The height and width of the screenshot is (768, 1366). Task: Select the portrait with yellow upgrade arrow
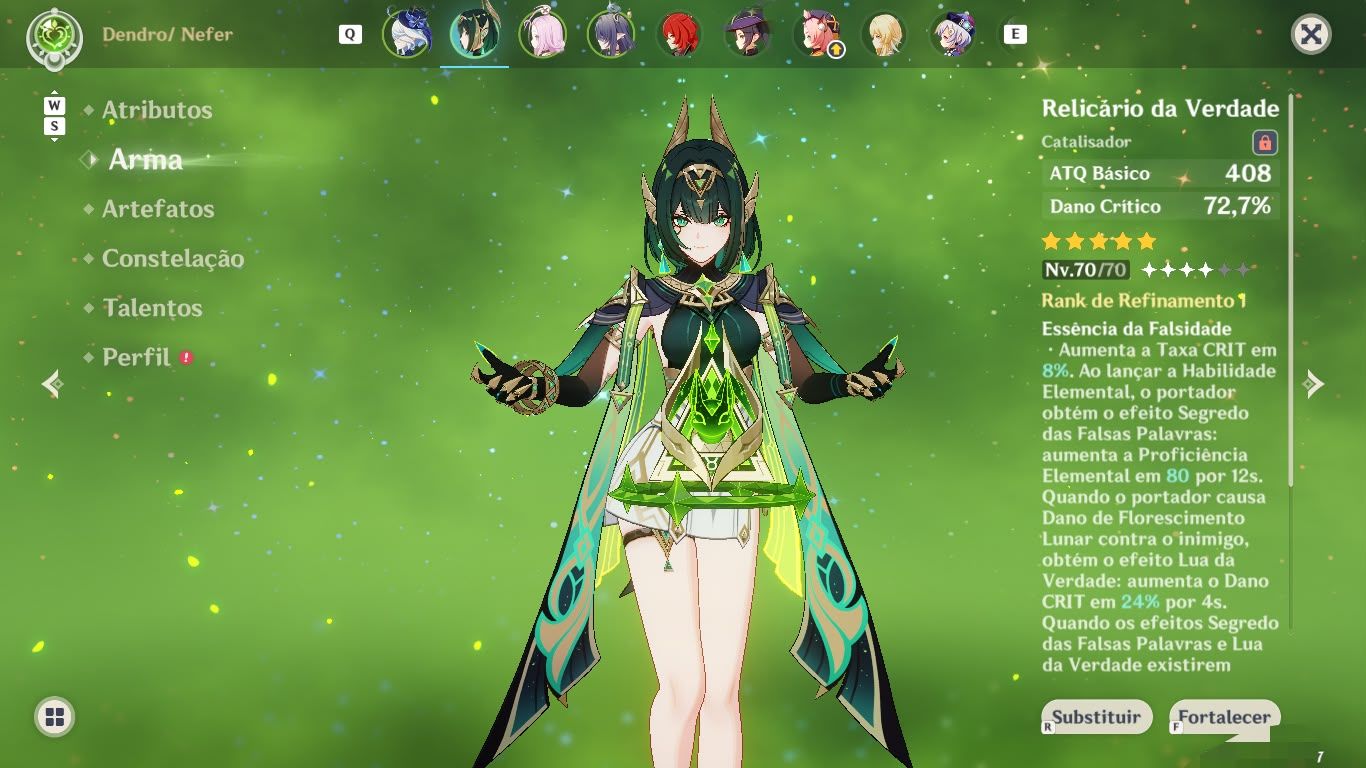(818, 34)
